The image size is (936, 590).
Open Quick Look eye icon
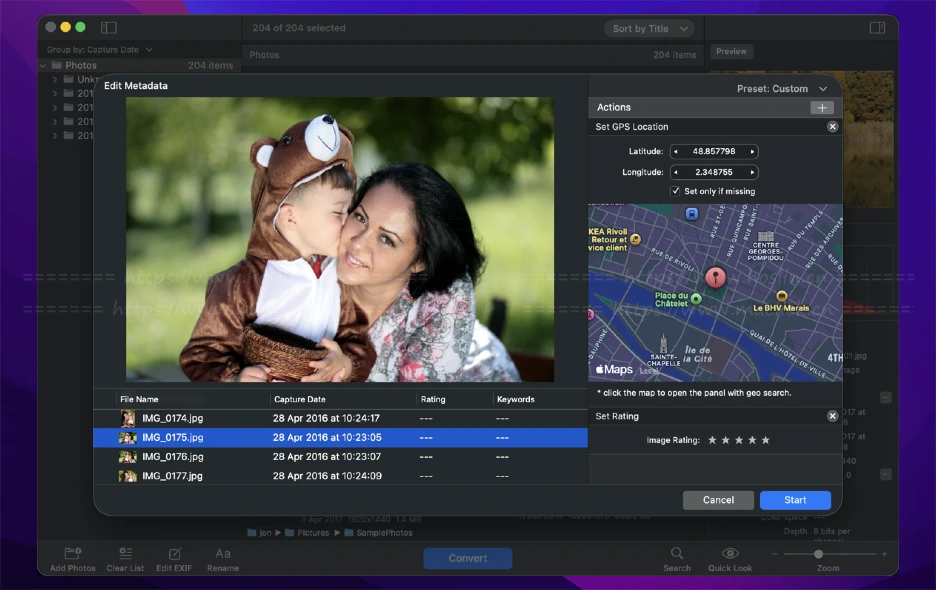coord(730,554)
